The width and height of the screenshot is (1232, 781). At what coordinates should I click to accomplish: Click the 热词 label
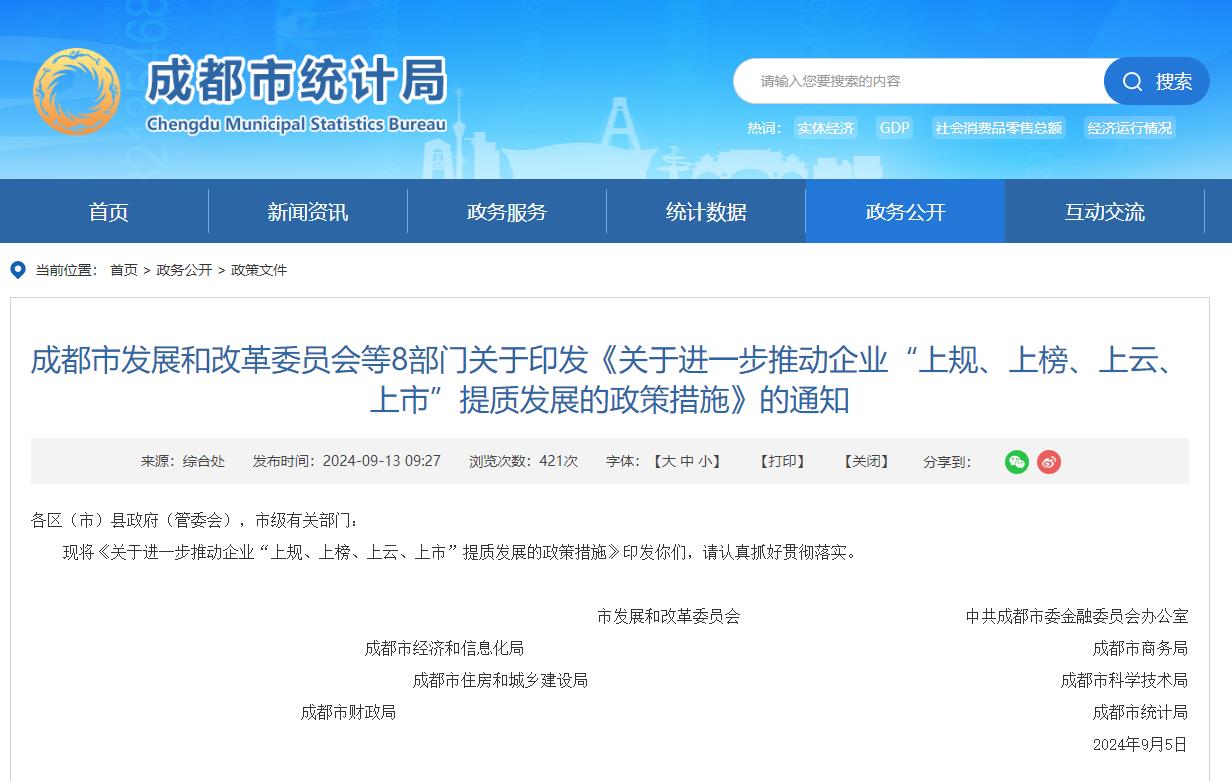point(764,128)
